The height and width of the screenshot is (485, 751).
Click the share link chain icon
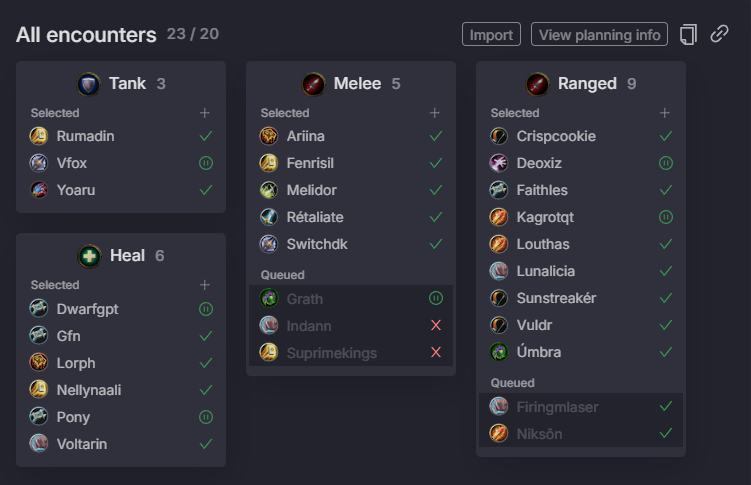click(719, 34)
